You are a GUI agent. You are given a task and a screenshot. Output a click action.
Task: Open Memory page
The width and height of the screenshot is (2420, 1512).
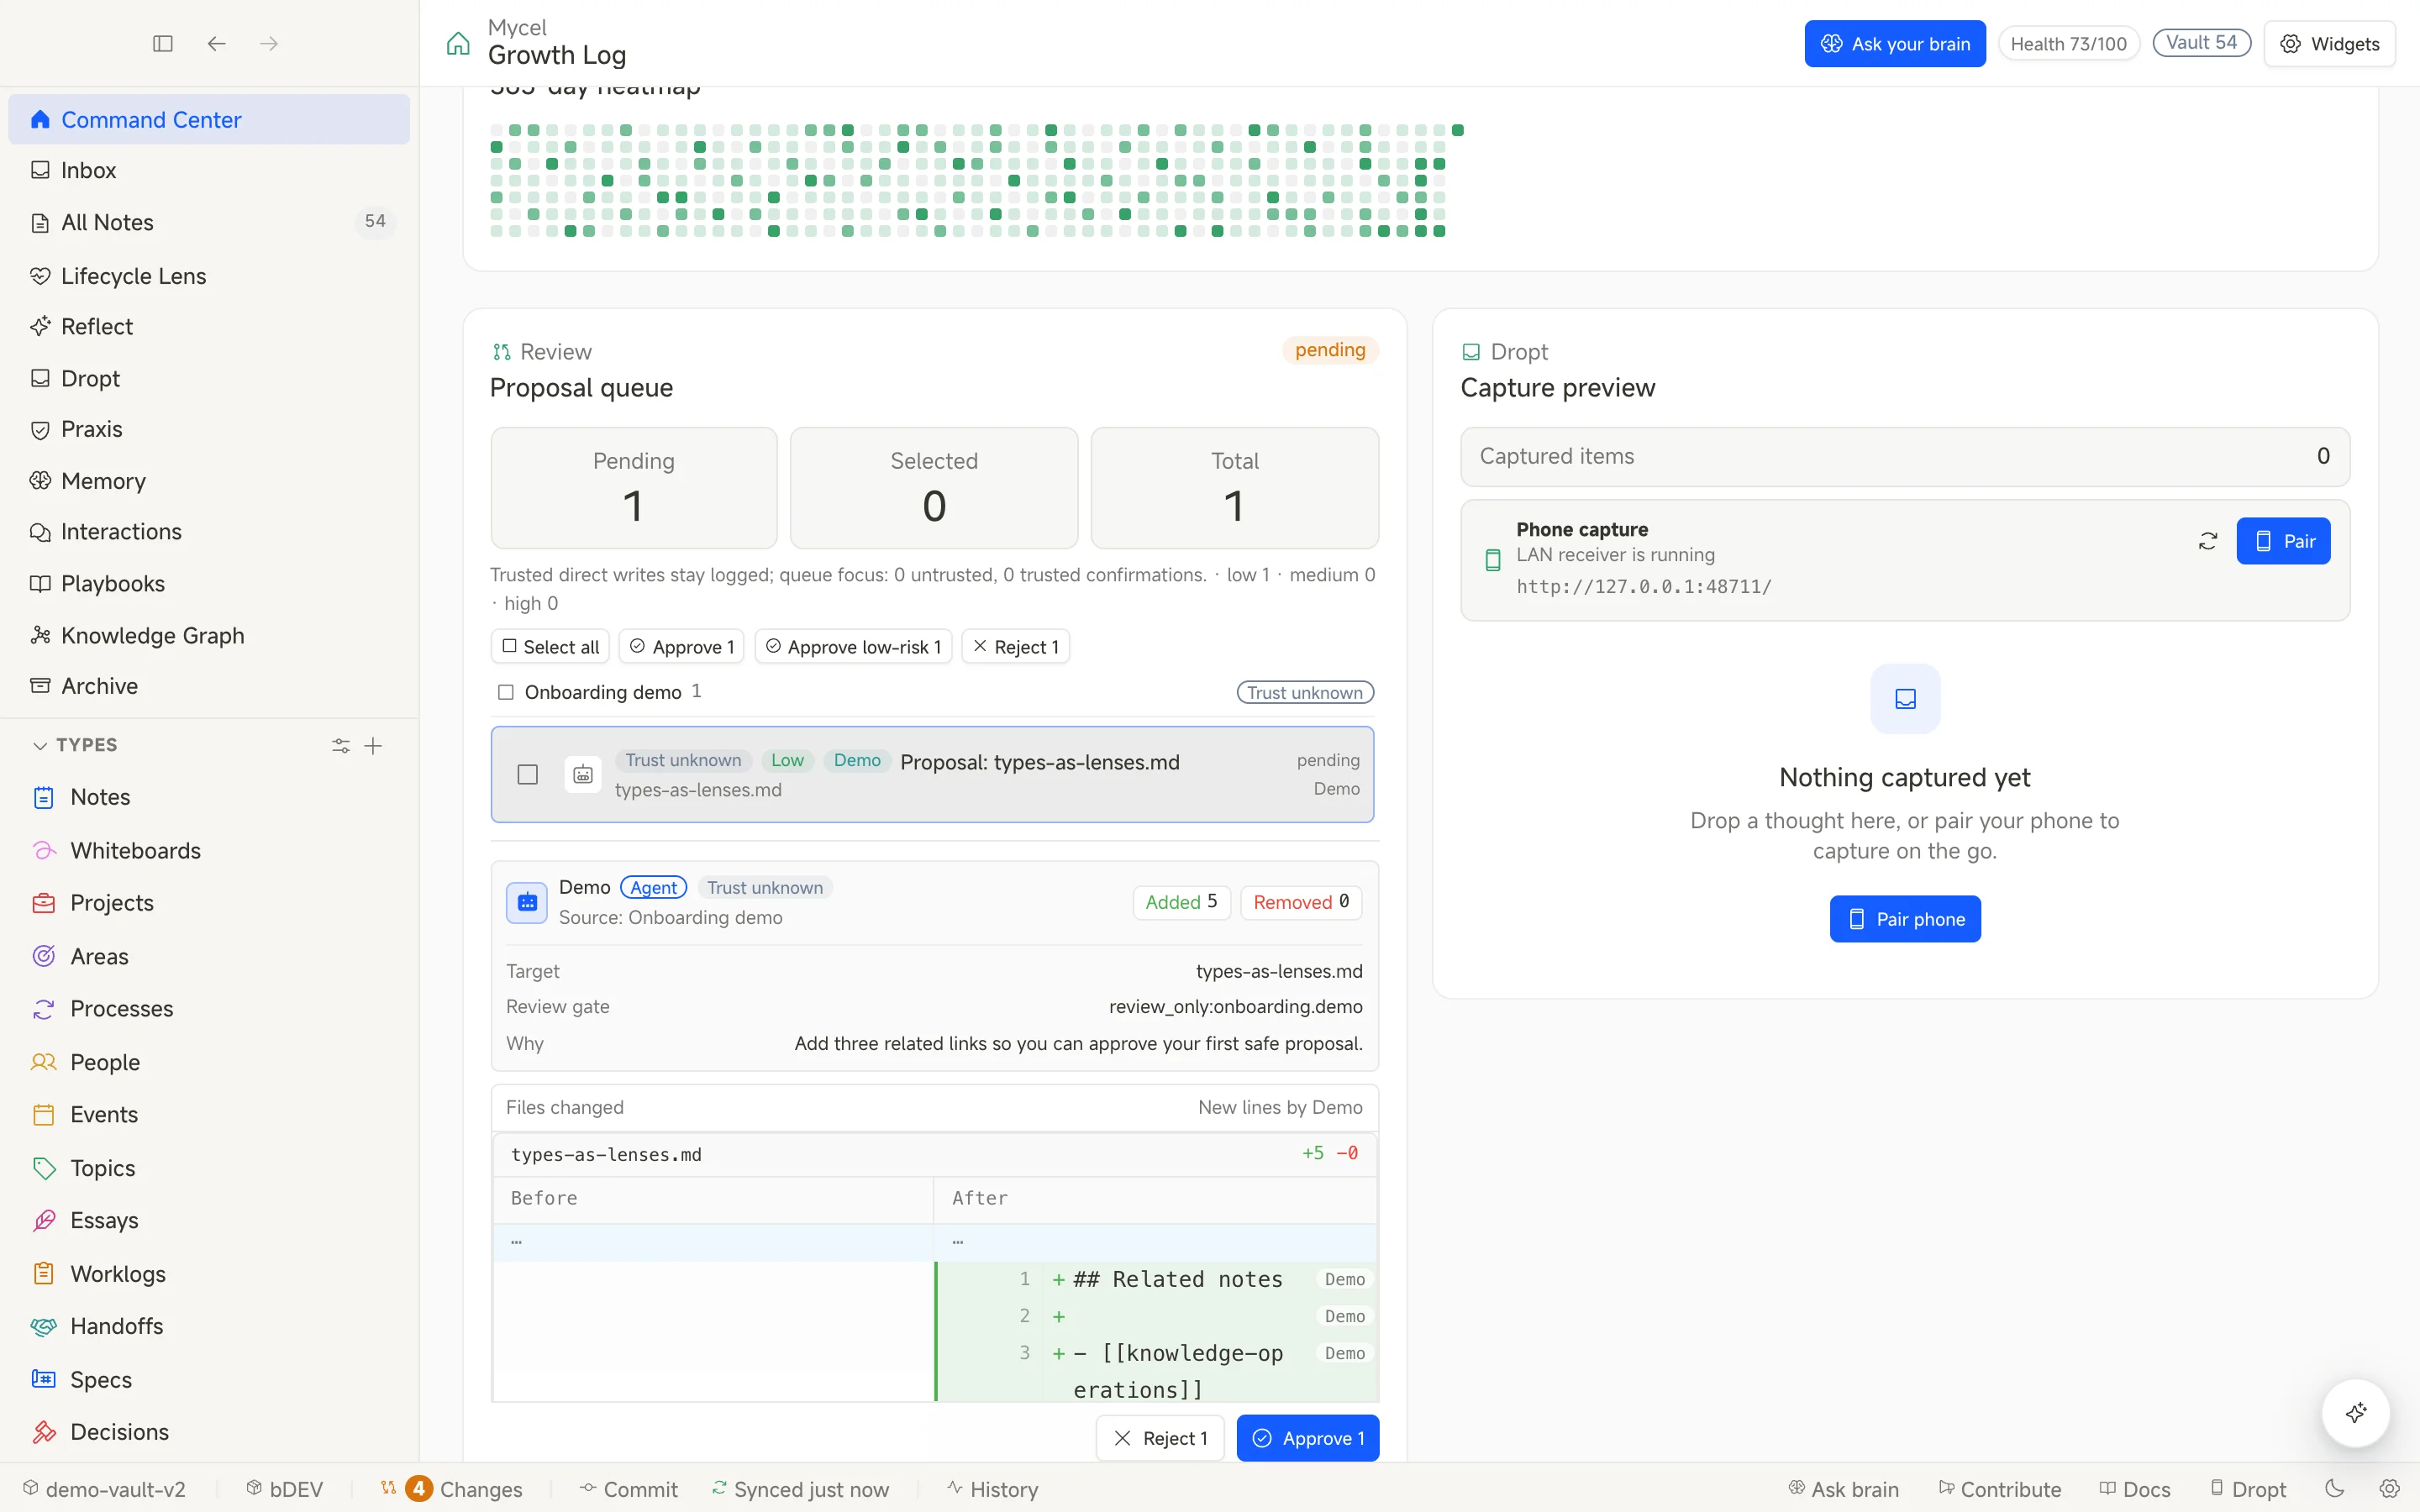coord(209,481)
